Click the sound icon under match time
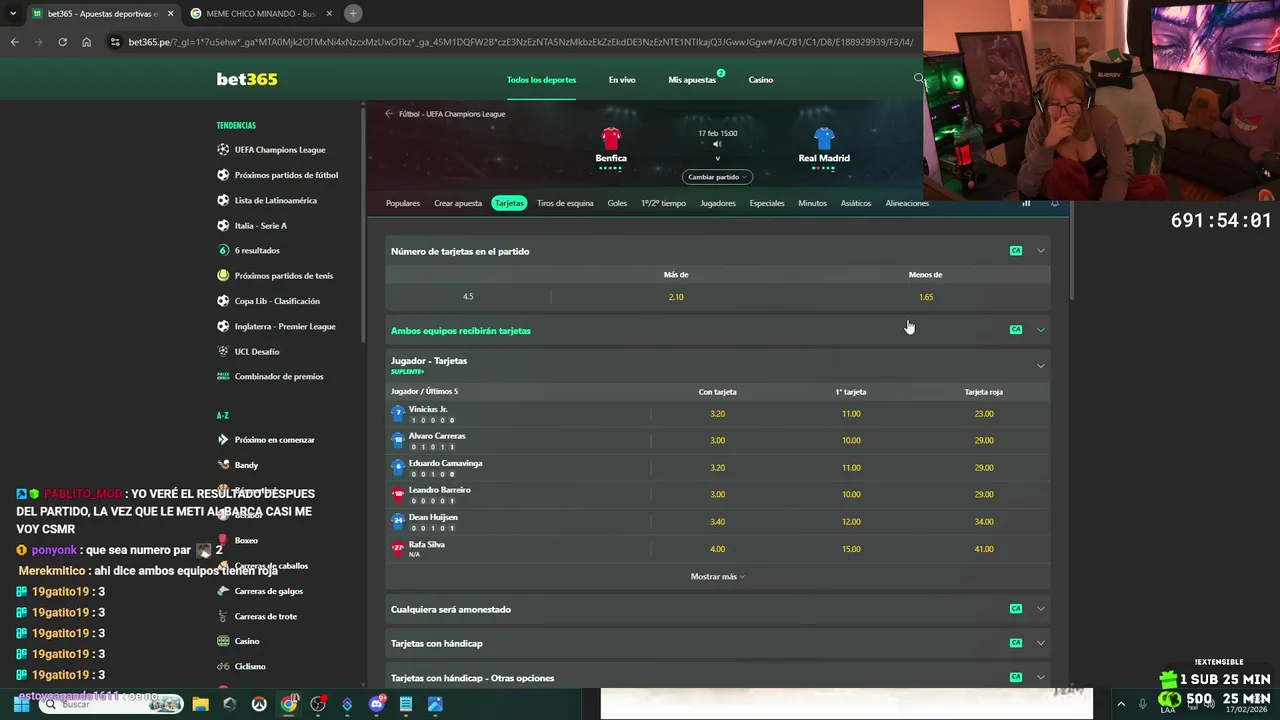The width and height of the screenshot is (1280, 720). pyautogui.click(x=717, y=145)
